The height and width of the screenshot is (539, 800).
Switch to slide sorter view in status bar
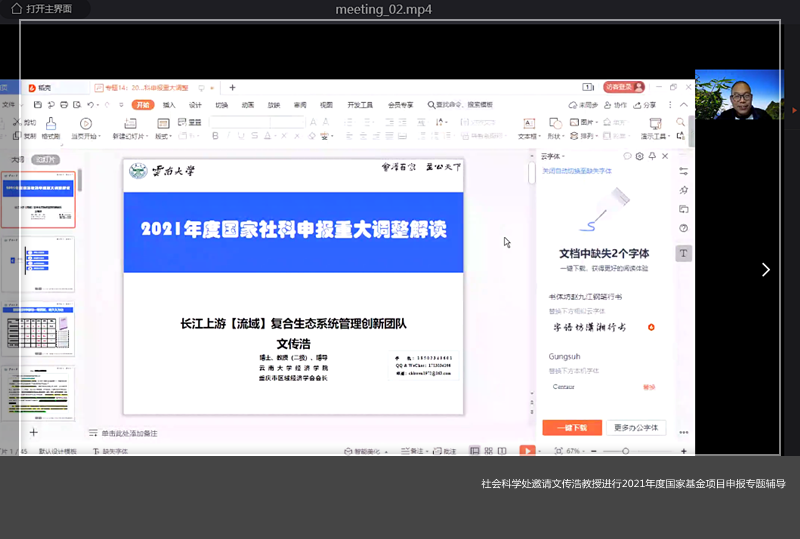click(x=487, y=451)
